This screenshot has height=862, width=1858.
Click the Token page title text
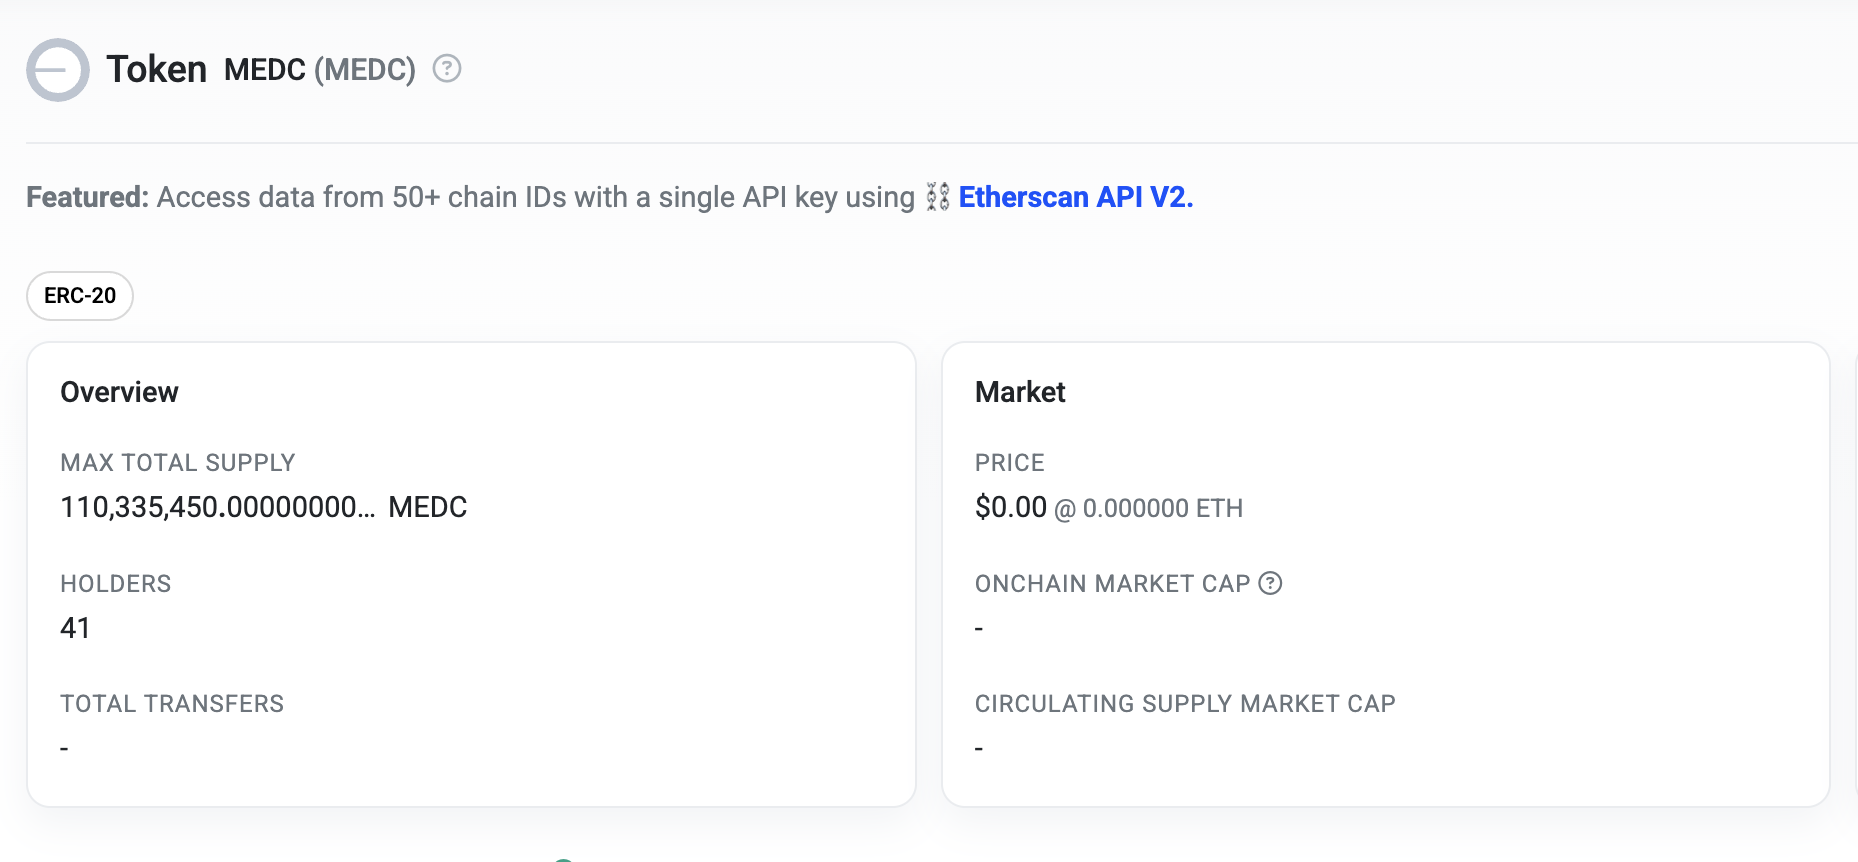[157, 70]
